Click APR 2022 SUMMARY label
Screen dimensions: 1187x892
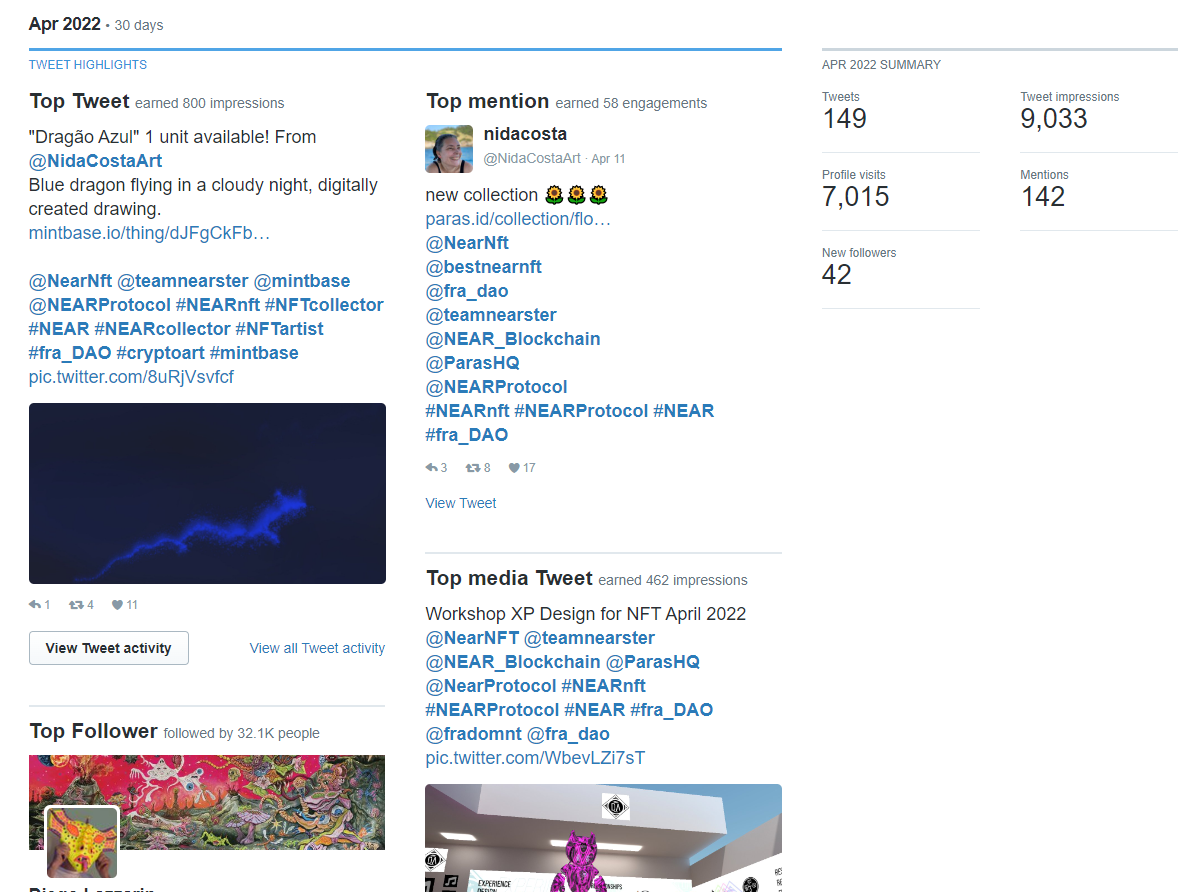(x=881, y=65)
